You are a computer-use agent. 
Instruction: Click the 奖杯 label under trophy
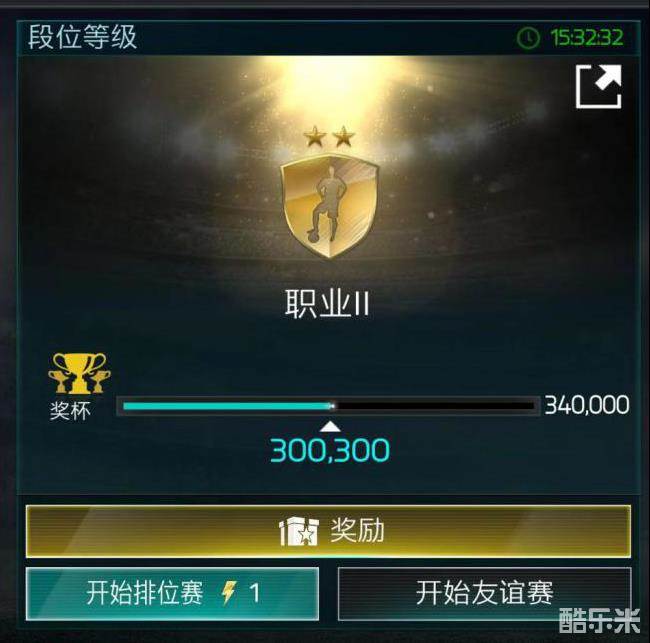(70, 411)
